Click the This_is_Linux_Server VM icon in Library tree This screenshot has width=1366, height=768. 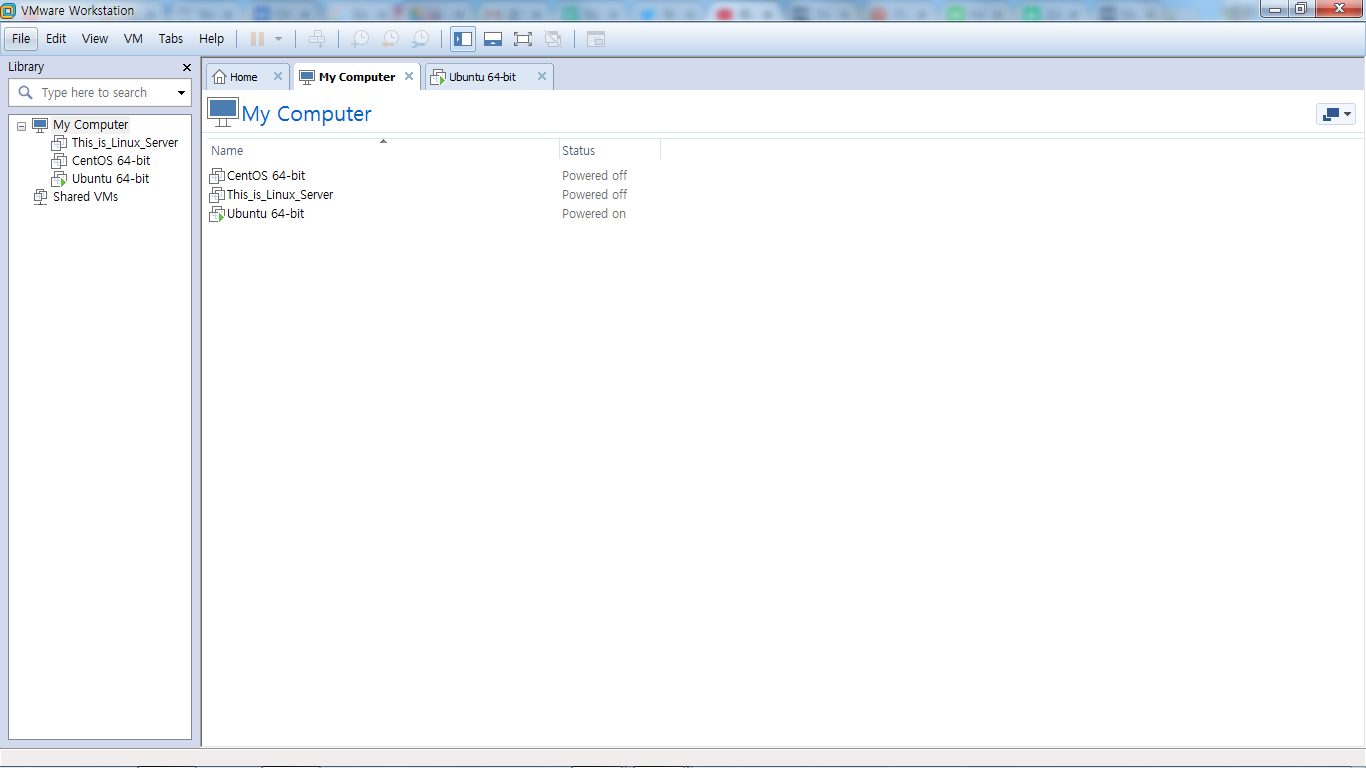(x=59, y=143)
